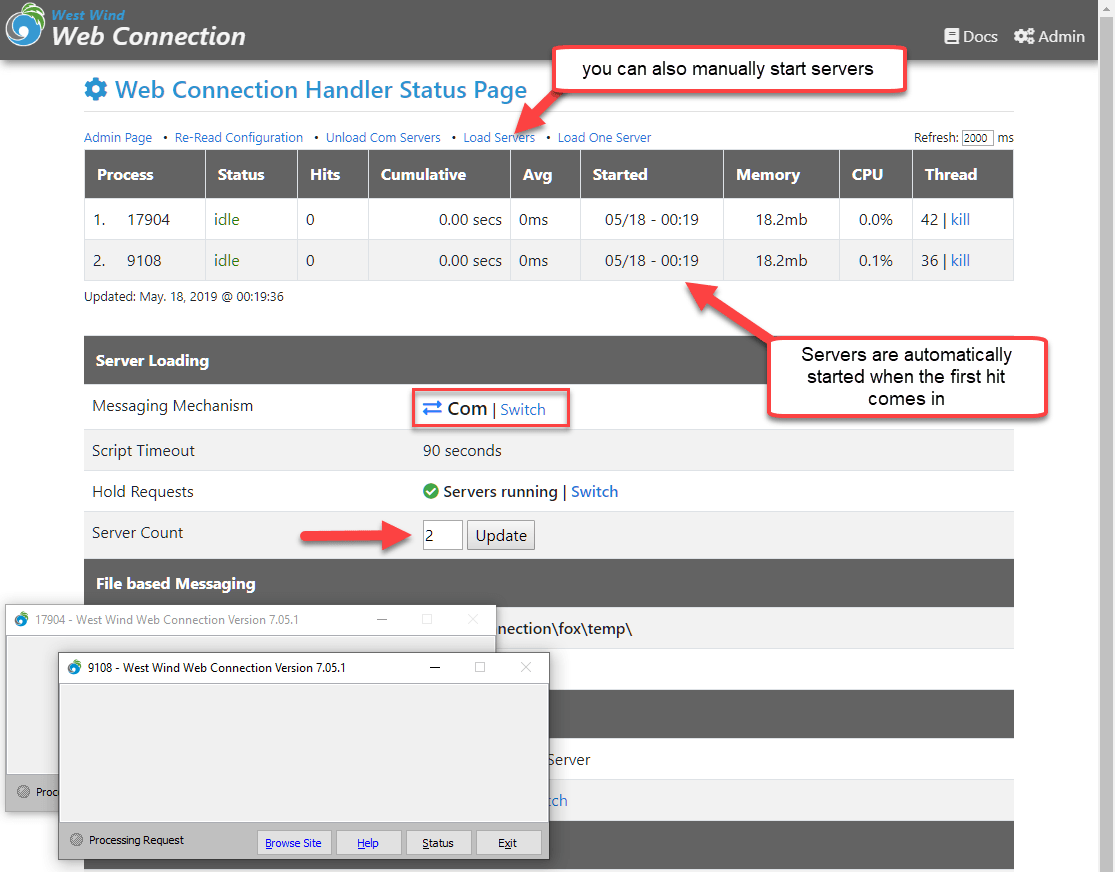This screenshot has height=872, width=1115.
Task: Click the idle status of process 9108
Action: click(227, 261)
